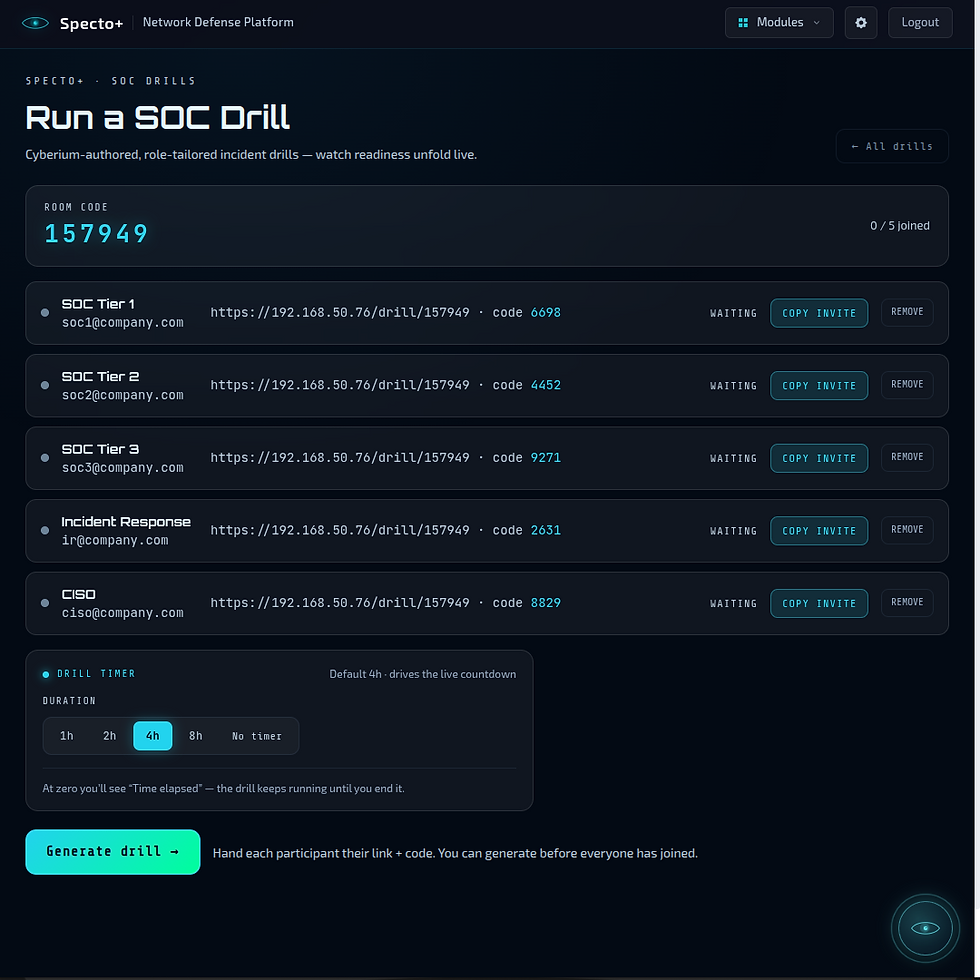Click the soc2@company.com email

point(122,395)
